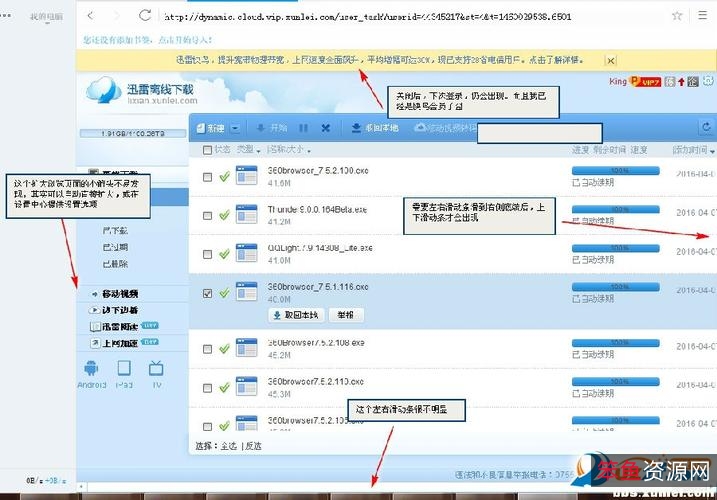Reload the page with the refresh icon
Screen dimensions: 717x500
point(145,16)
